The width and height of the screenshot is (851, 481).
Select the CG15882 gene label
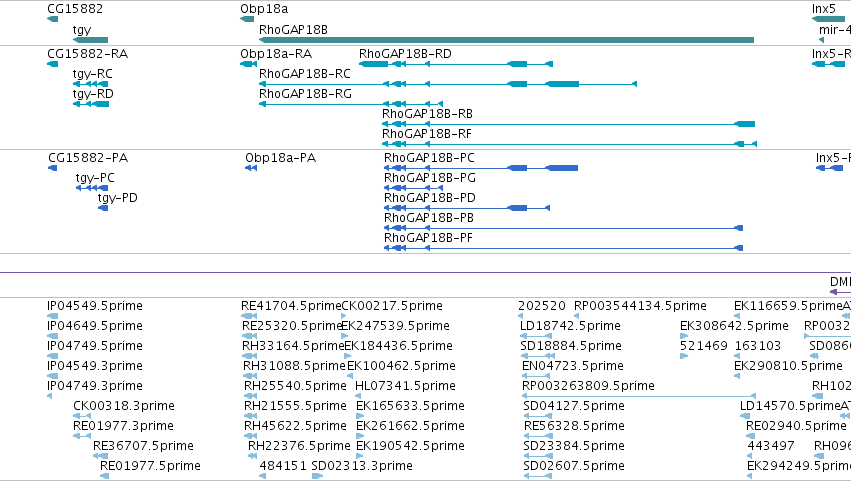coord(75,9)
